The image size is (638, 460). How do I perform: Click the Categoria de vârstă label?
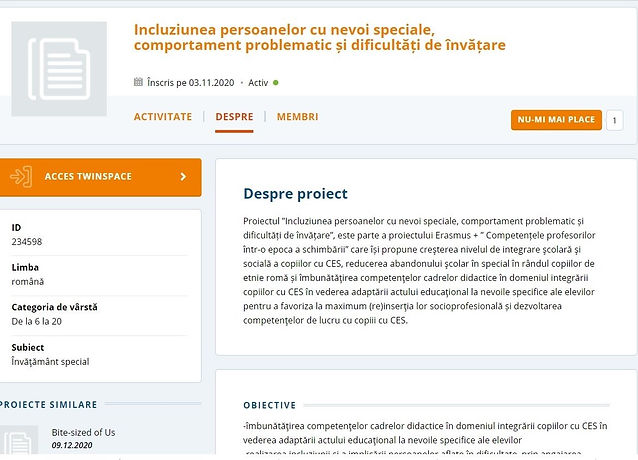coord(55,307)
